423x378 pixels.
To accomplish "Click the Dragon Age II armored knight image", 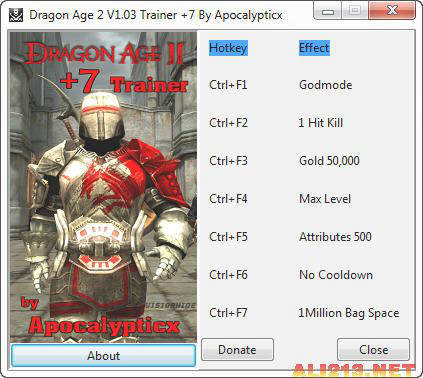I will pos(103,187).
